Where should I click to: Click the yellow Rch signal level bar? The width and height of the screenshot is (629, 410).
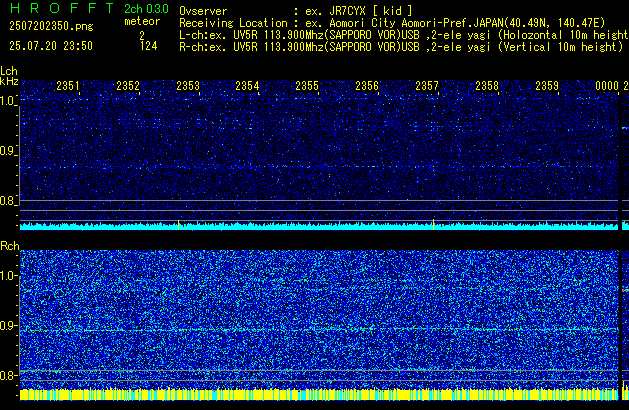319,394
